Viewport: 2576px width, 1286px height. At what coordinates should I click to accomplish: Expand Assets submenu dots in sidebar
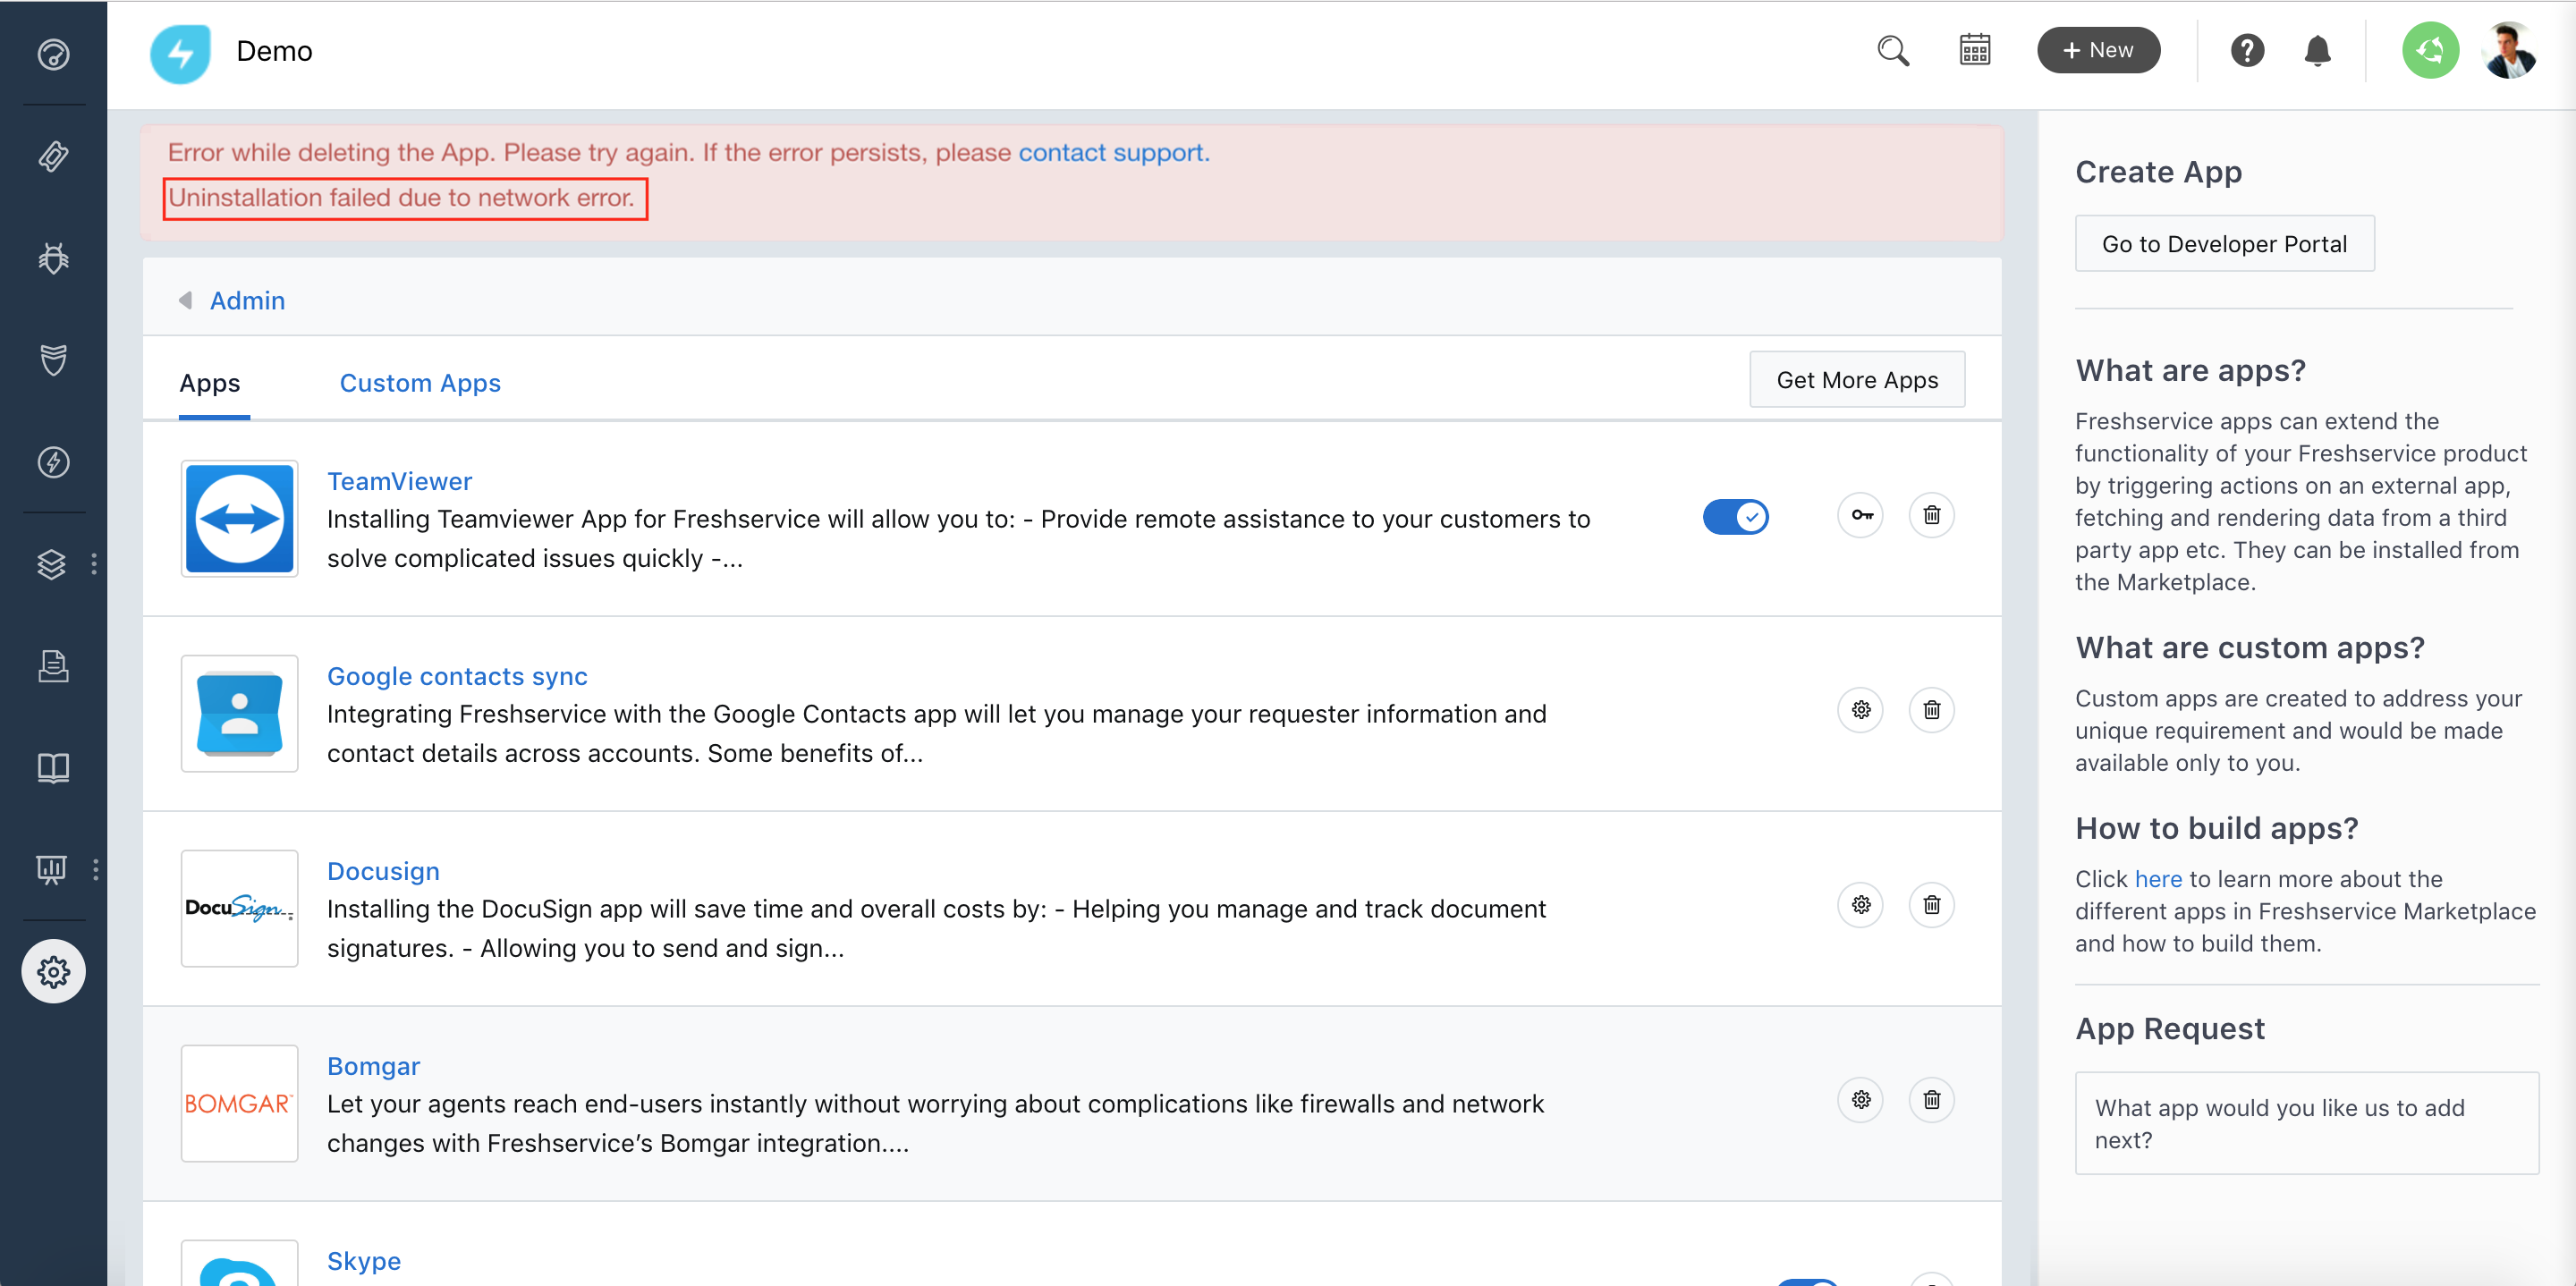[x=94, y=565]
